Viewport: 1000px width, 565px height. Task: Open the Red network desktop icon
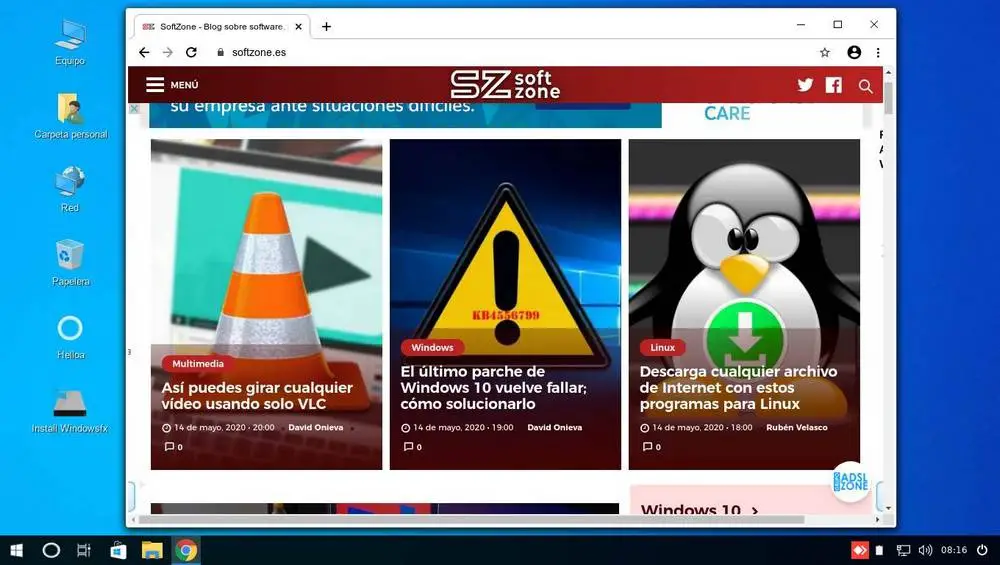tap(70, 189)
